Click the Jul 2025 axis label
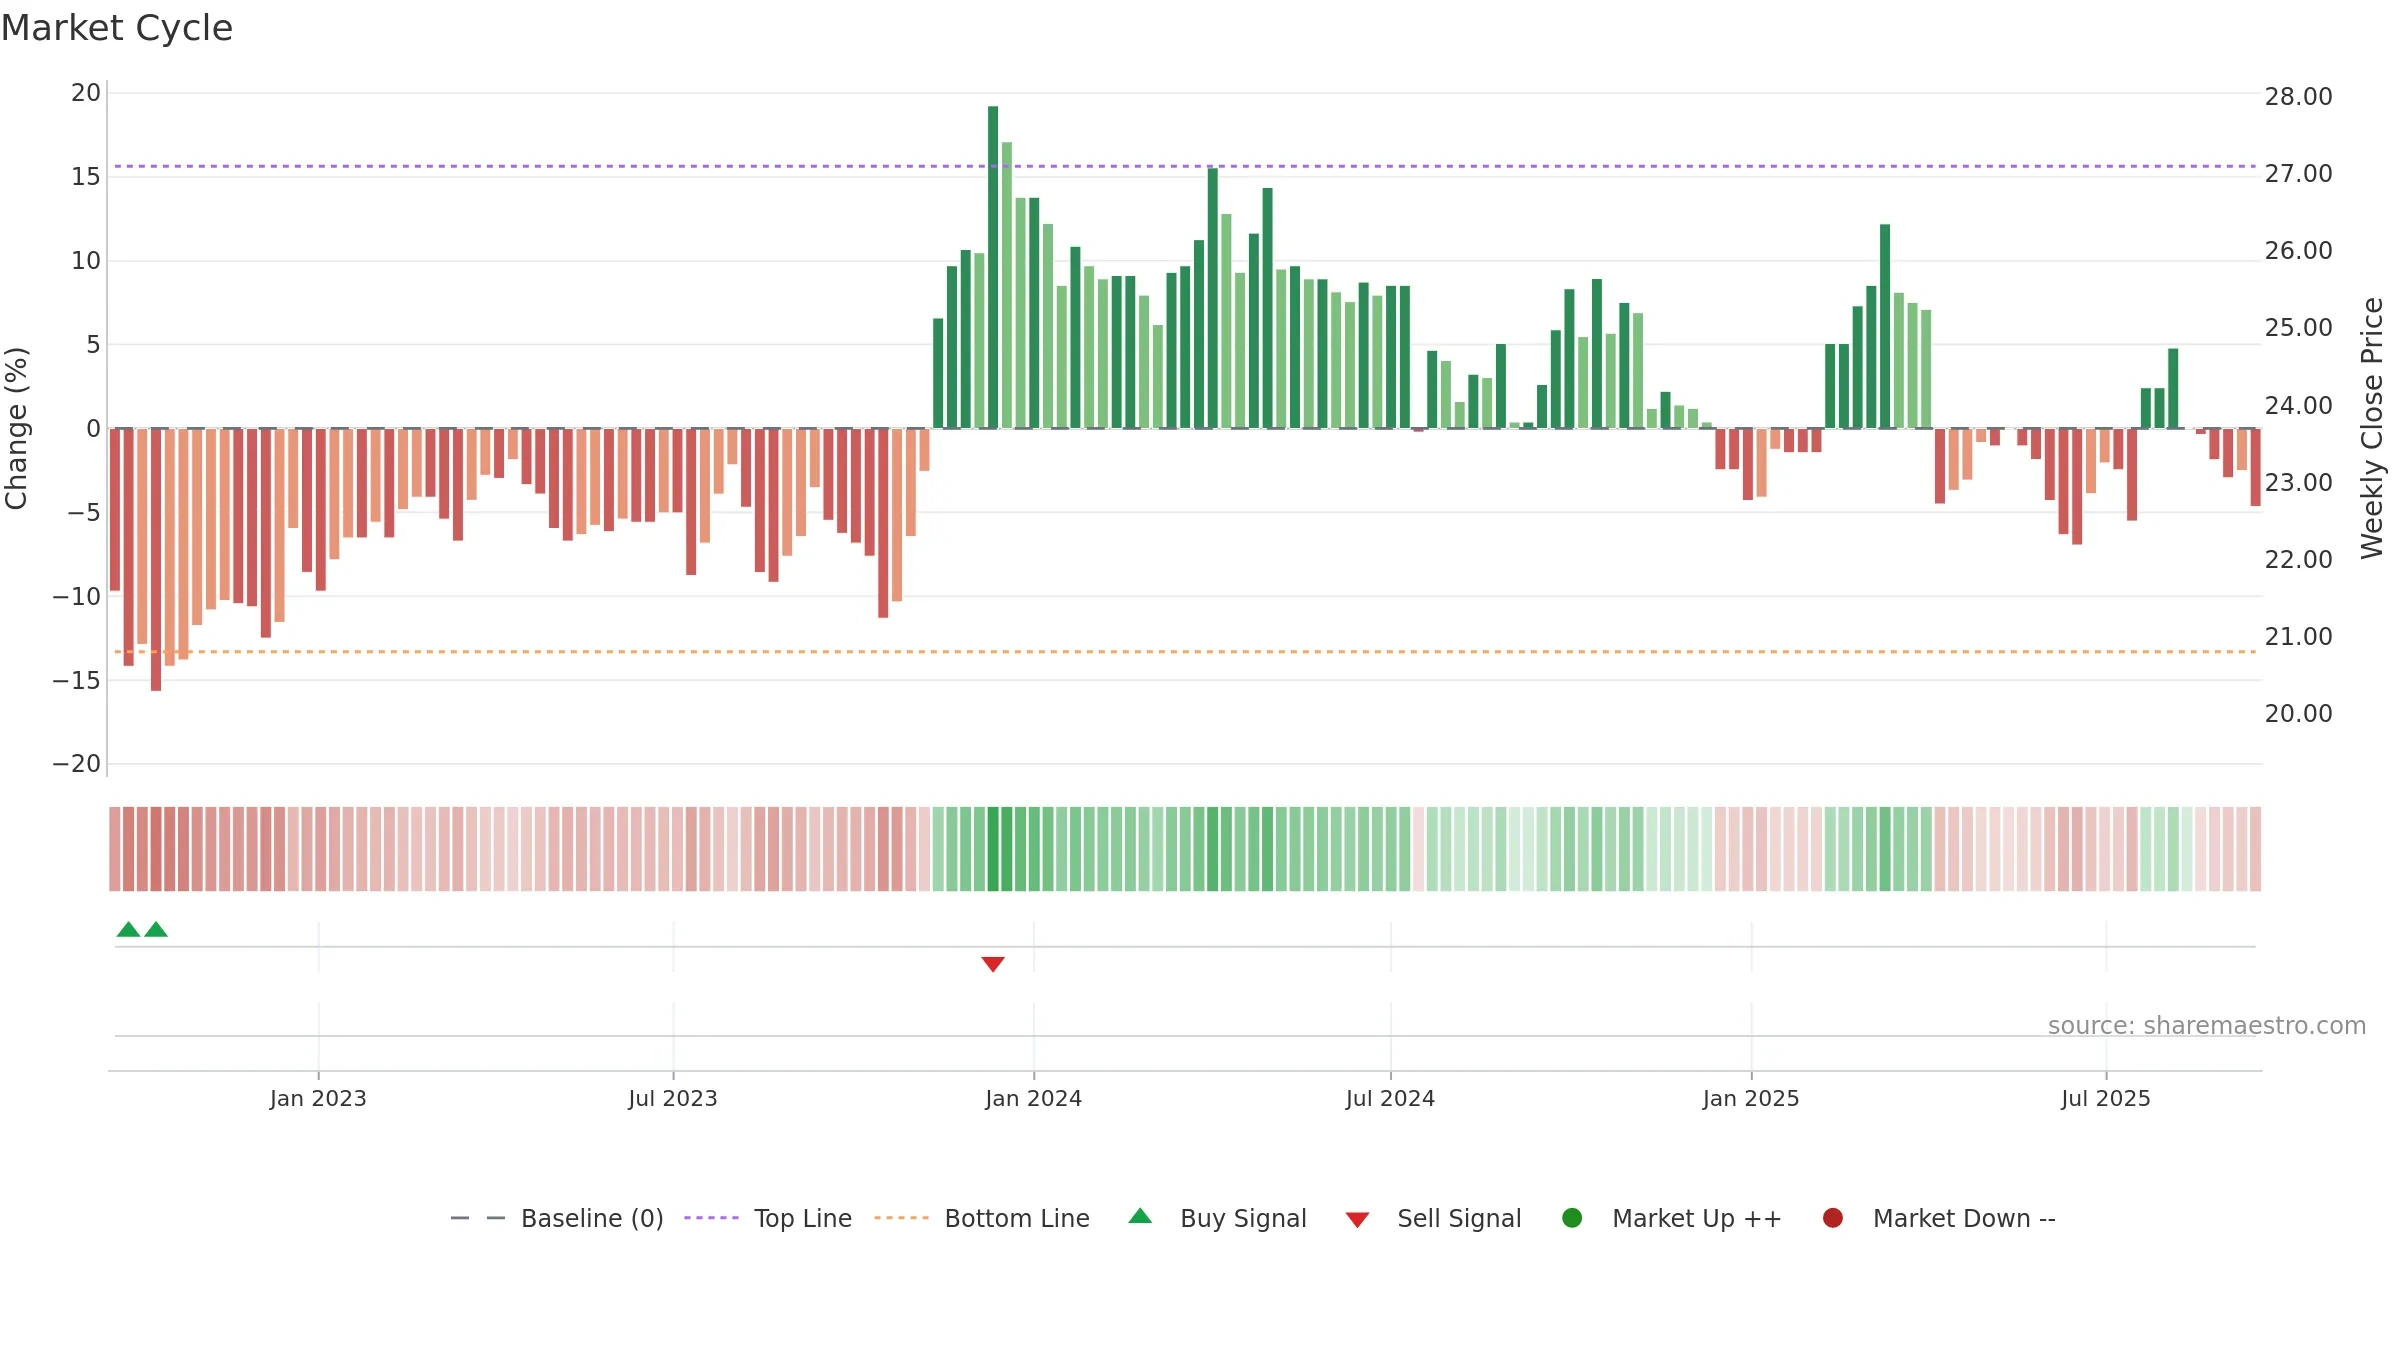 (2106, 1099)
